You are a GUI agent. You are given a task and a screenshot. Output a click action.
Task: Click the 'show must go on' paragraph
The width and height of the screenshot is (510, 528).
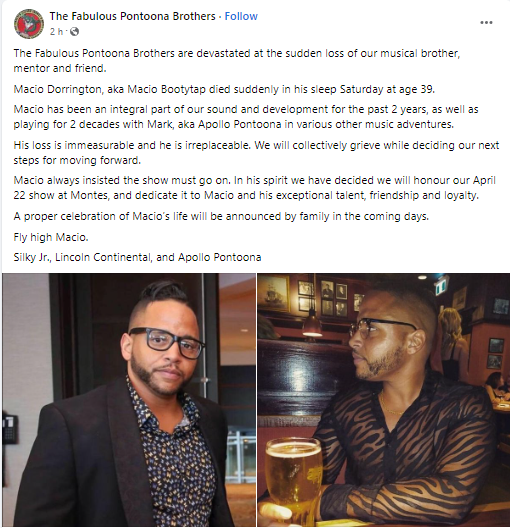point(255,188)
